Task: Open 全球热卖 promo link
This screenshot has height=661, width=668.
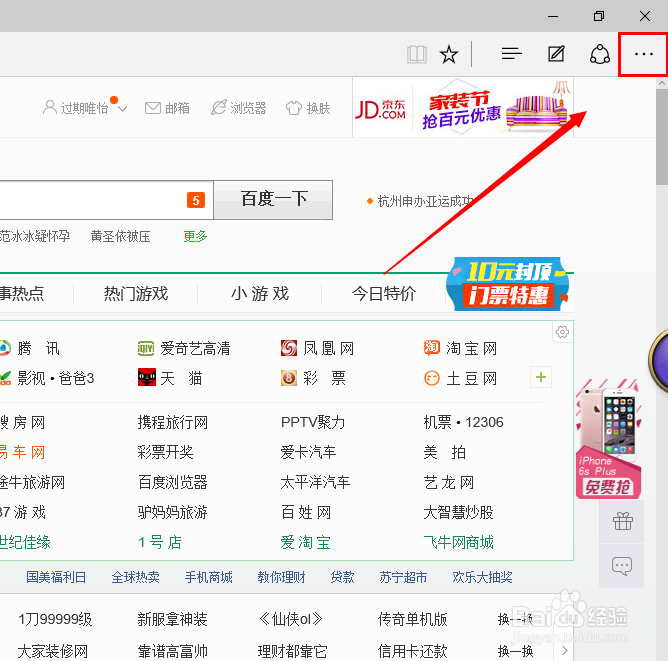Action: (135, 578)
